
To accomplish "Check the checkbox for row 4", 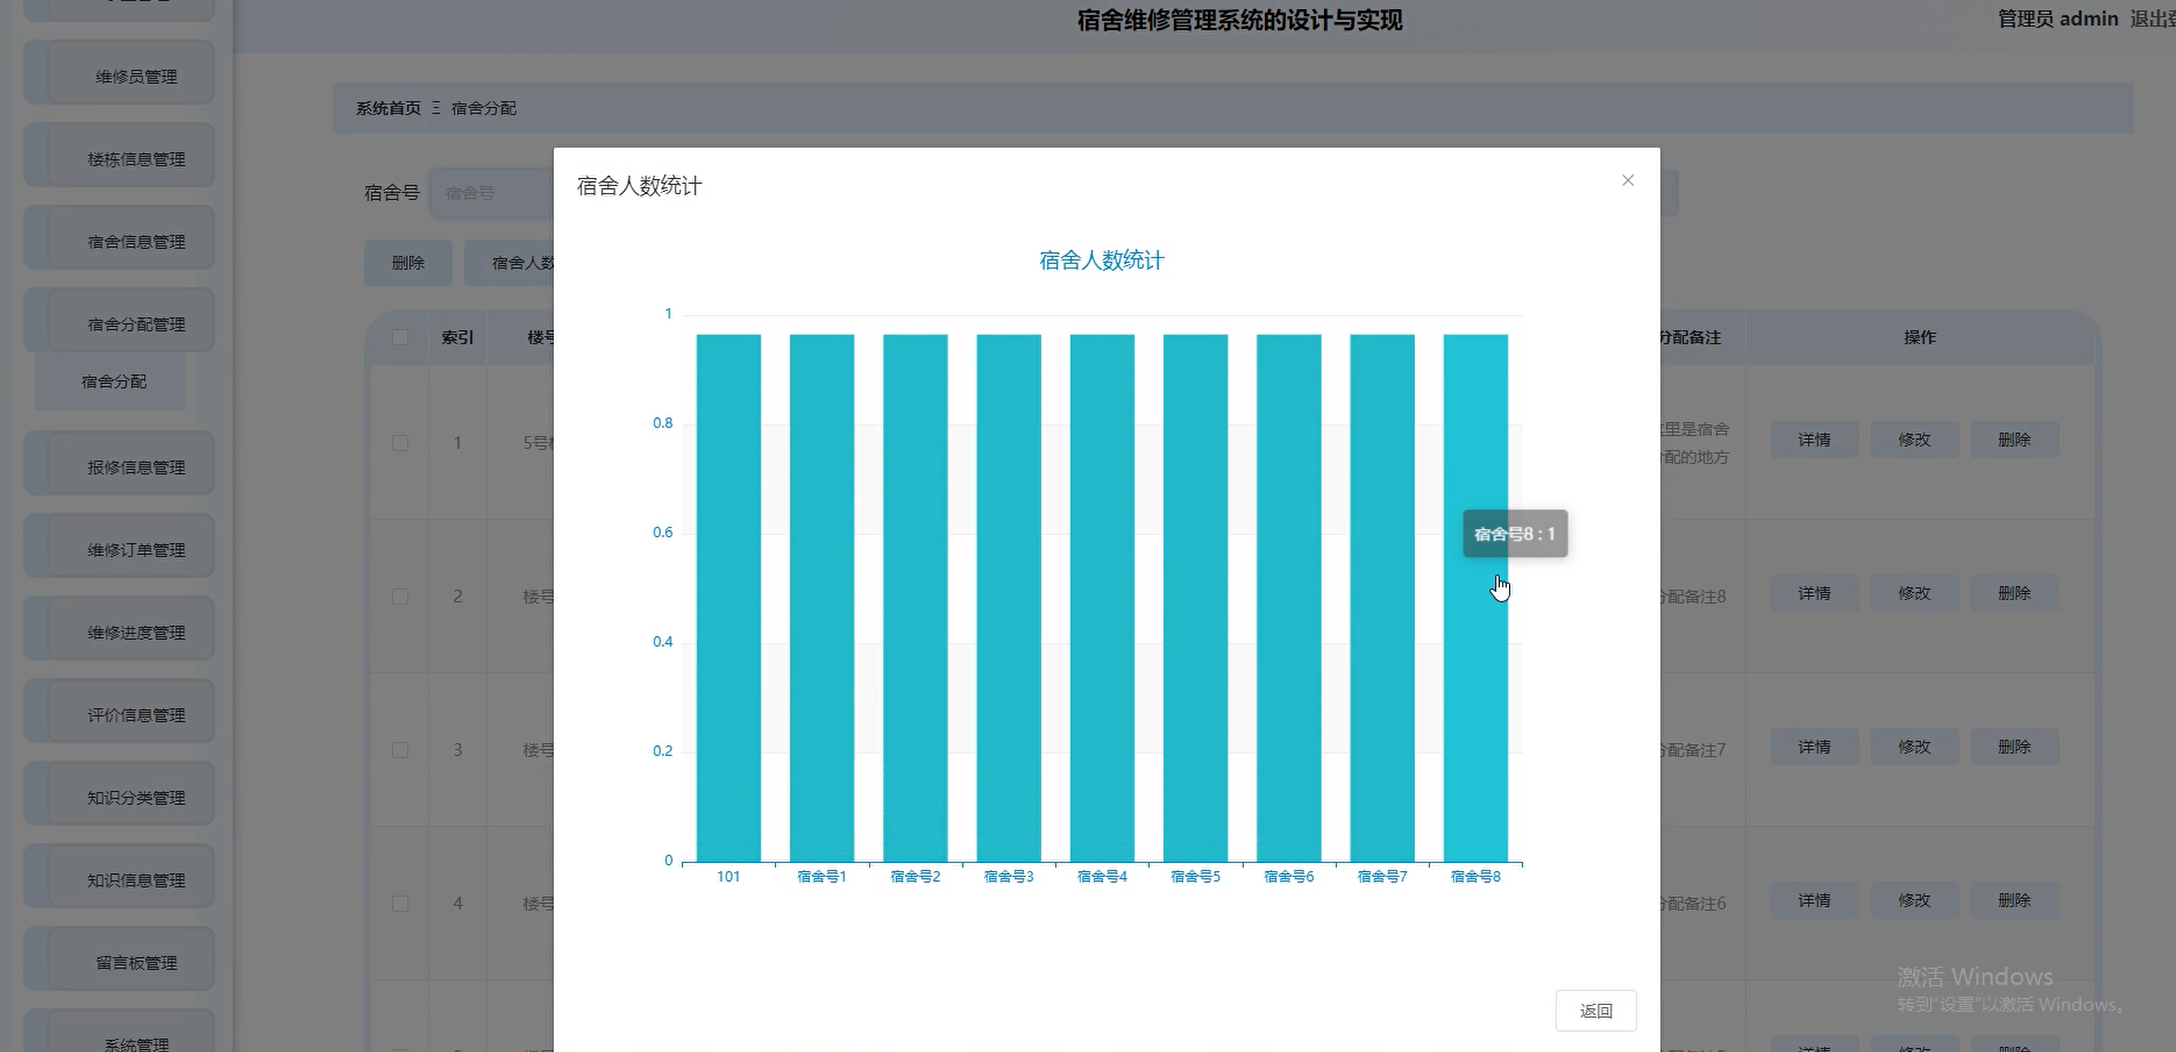I will point(400,904).
